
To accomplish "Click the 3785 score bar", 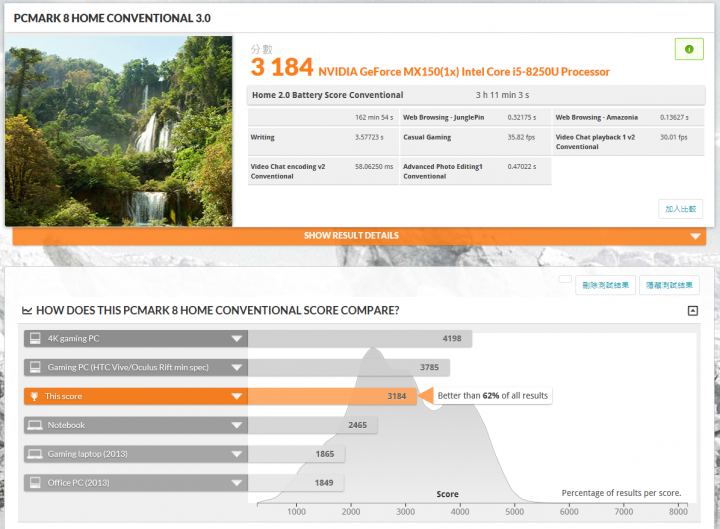I will (349, 368).
